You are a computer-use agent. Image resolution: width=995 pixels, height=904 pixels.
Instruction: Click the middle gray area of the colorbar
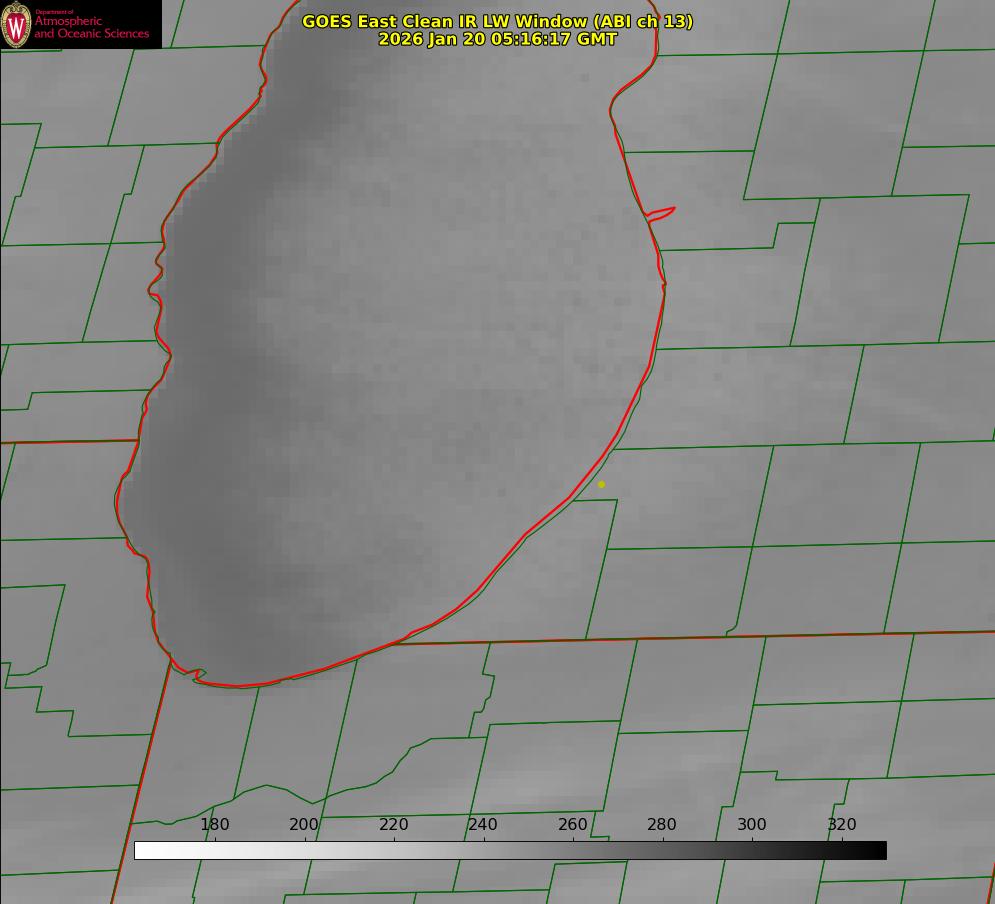pos(510,850)
